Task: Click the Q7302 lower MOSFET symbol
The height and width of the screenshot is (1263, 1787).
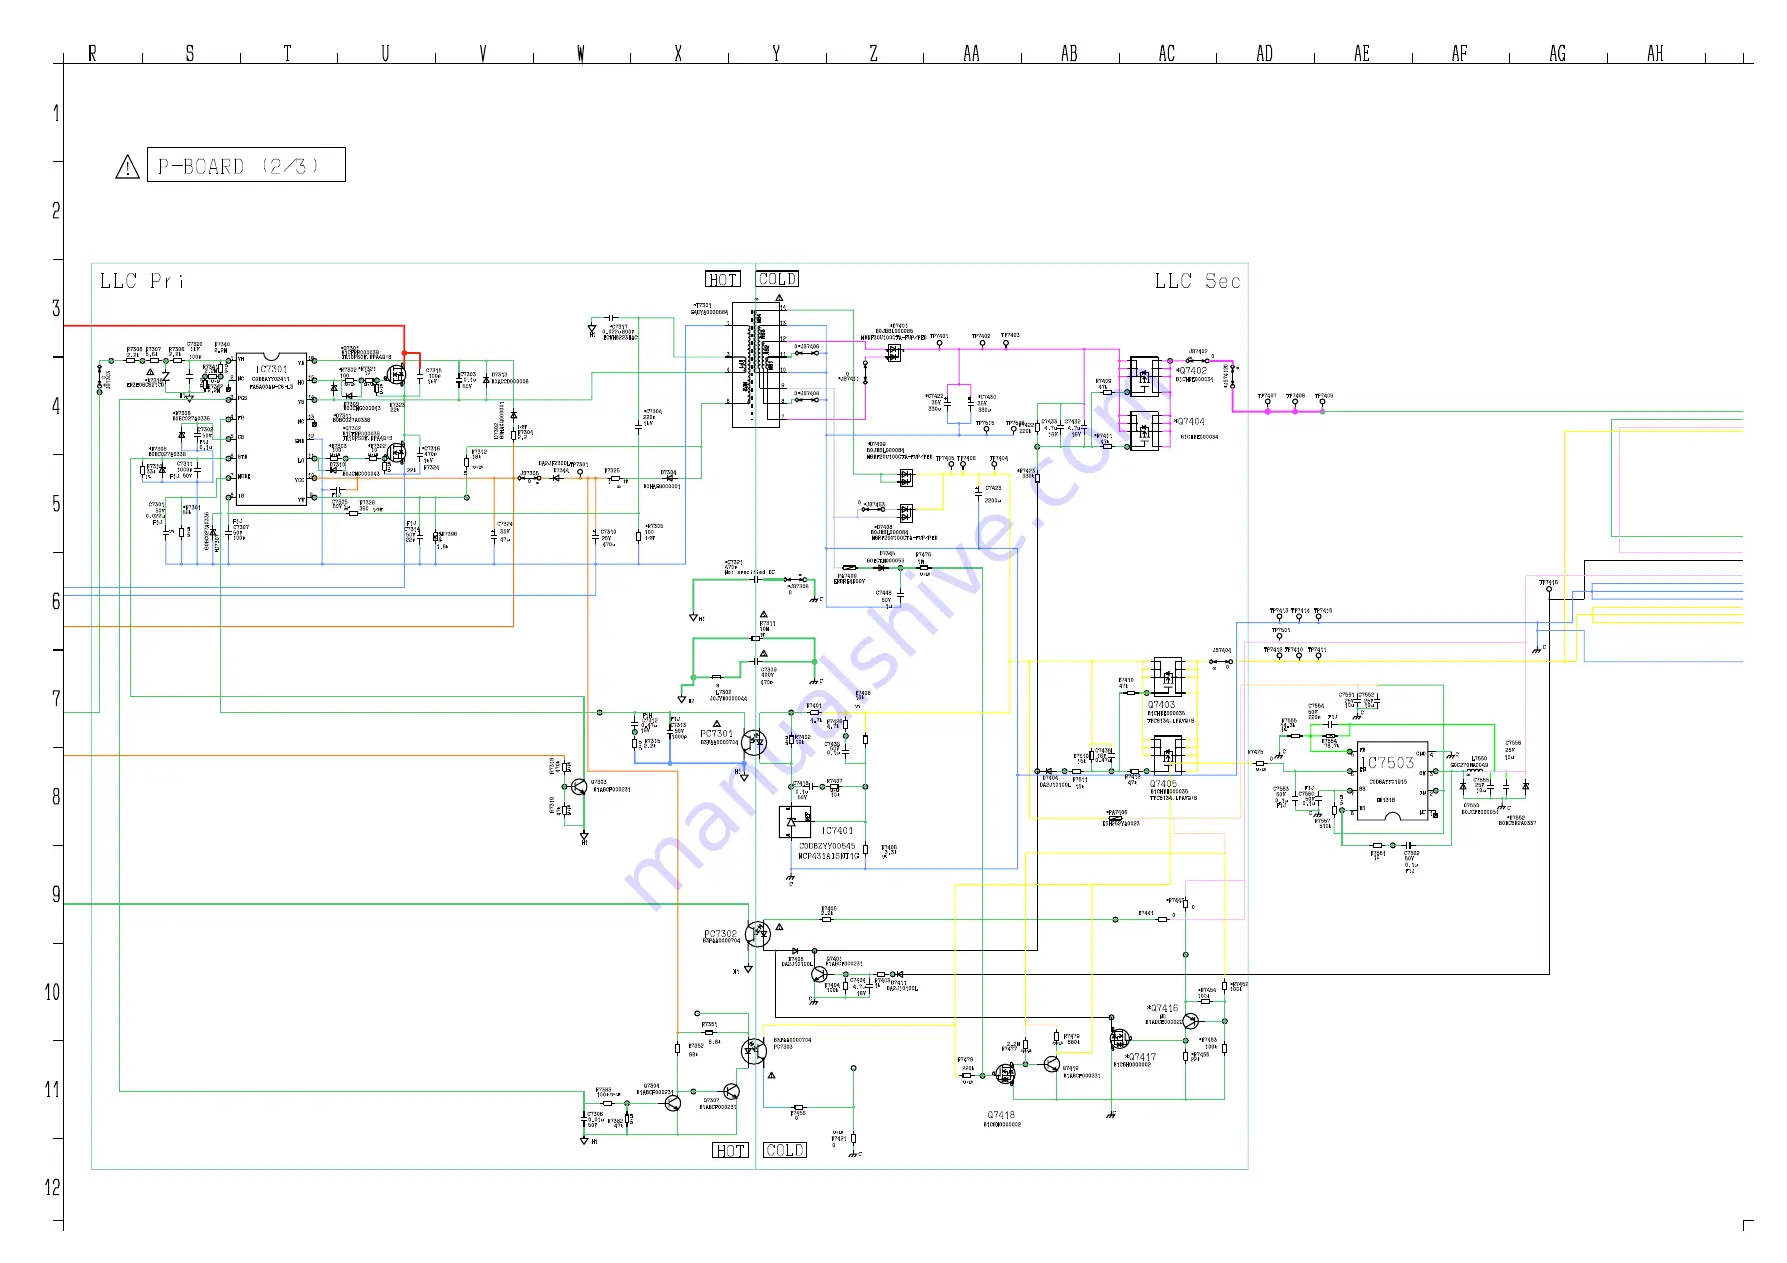Action: pos(397,453)
